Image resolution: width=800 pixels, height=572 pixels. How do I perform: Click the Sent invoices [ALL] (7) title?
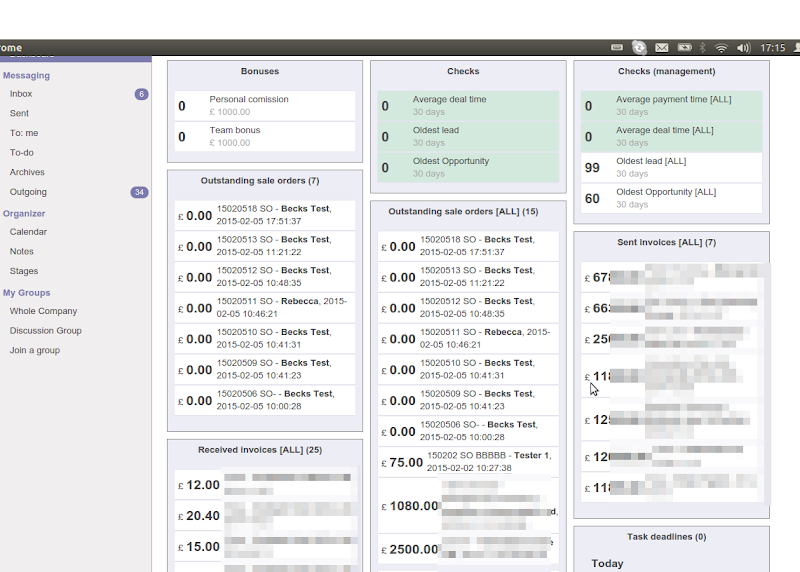point(666,242)
